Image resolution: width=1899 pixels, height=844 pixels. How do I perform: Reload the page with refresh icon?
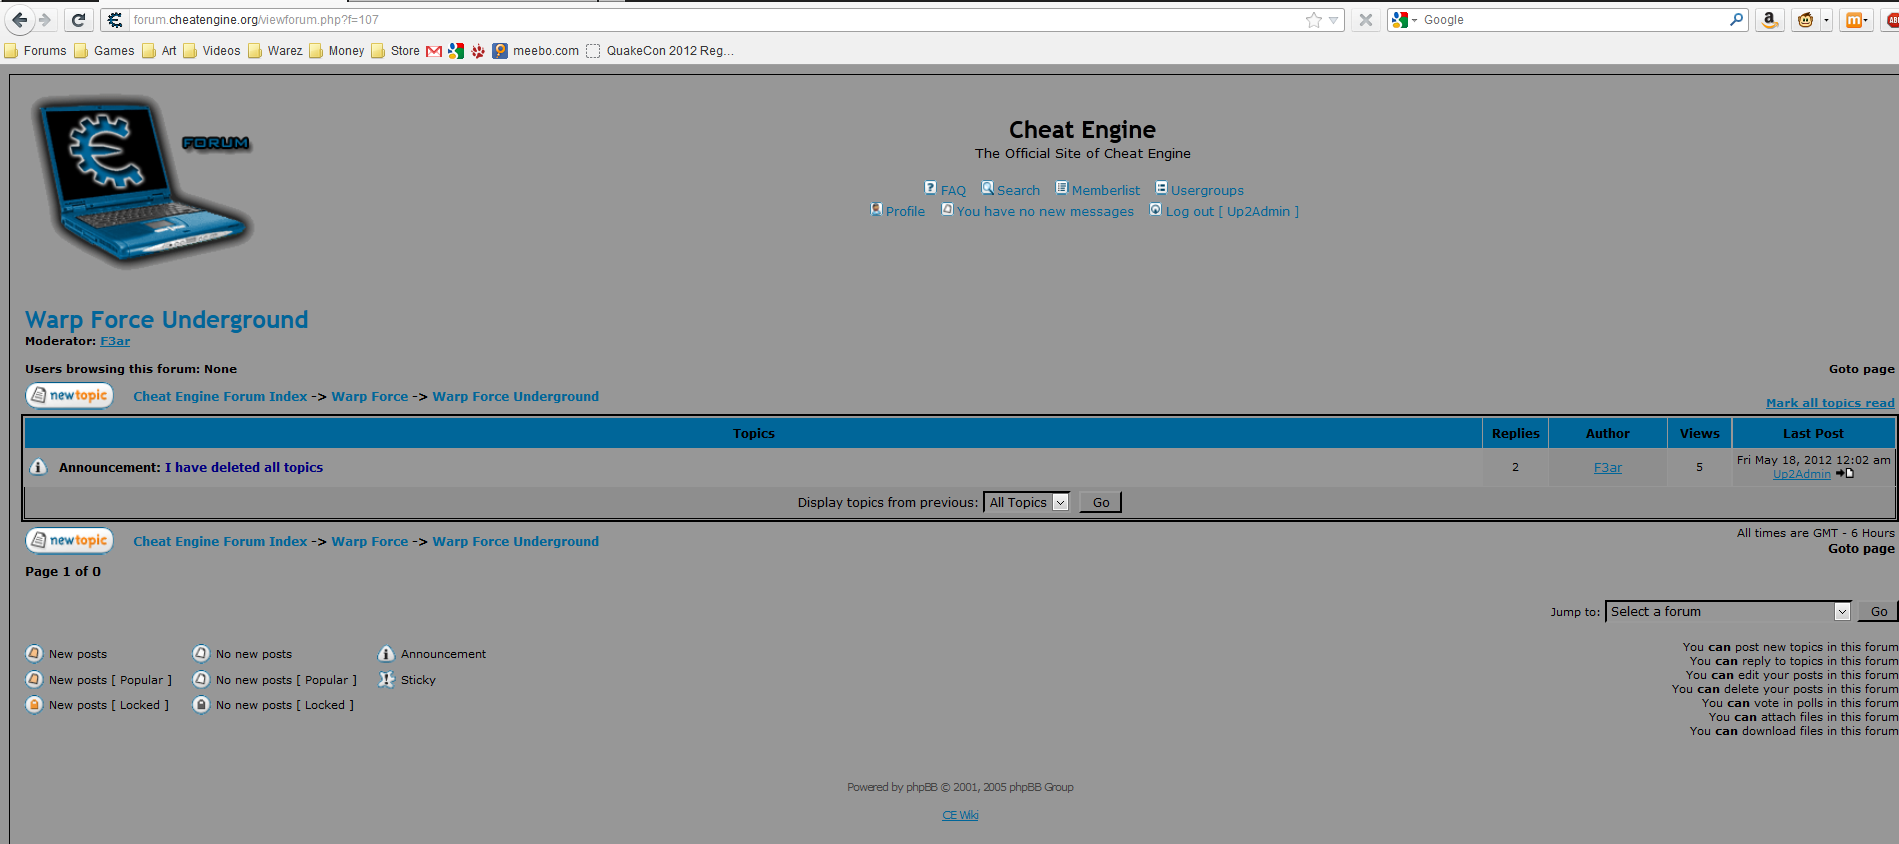click(x=78, y=20)
